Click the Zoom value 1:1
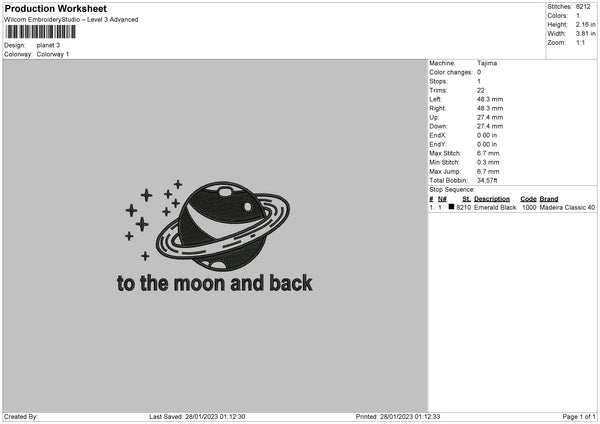This screenshot has width=600, height=424. tap(580, 42)
